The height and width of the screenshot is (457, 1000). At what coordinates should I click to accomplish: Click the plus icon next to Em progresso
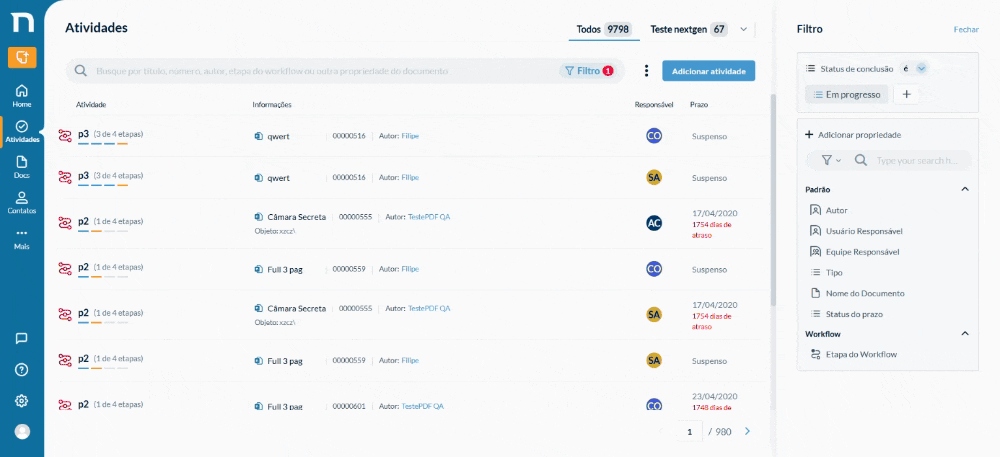click(x=906, y=94)
